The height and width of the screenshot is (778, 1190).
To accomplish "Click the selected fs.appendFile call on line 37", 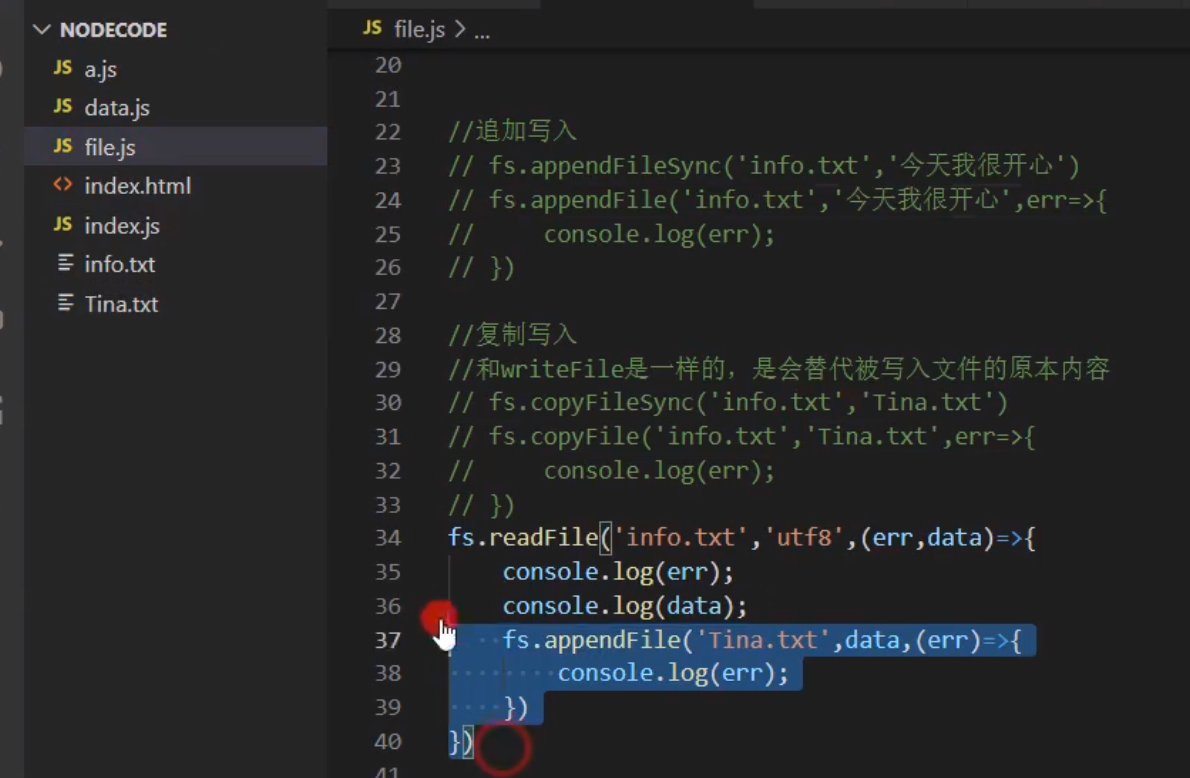I will 762,640.
